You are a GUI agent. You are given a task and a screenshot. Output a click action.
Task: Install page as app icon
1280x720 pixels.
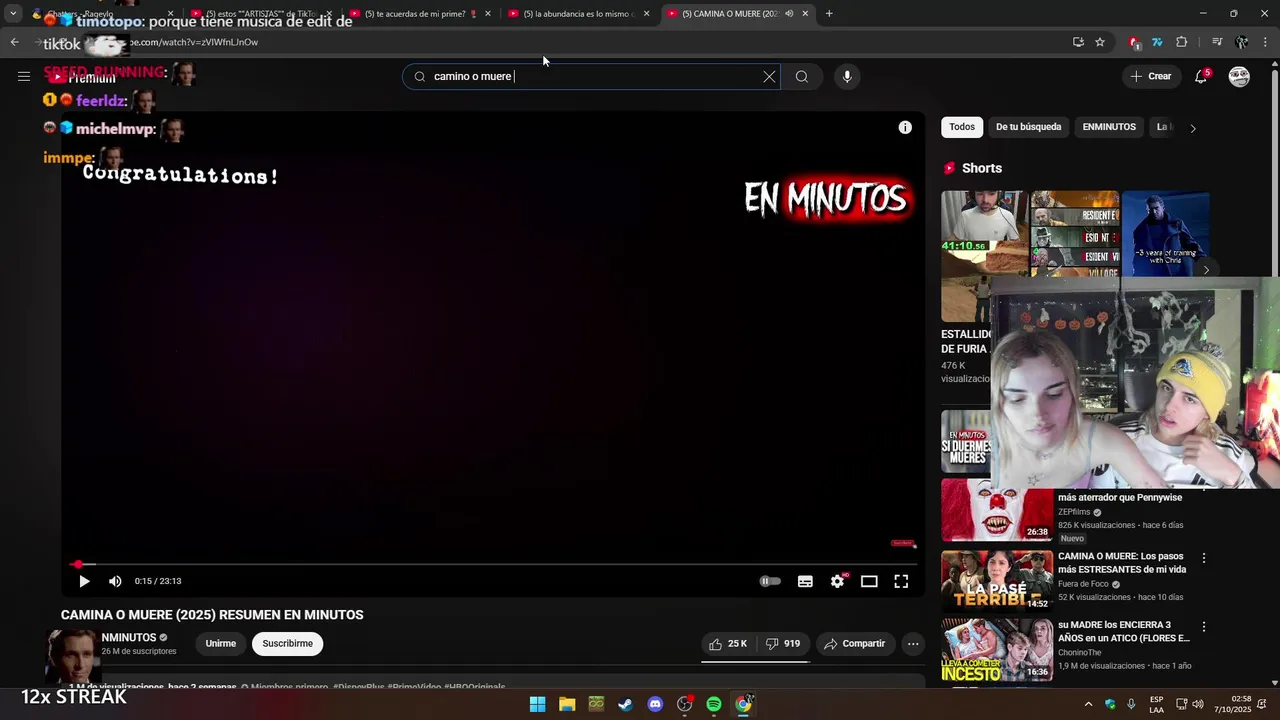coord(1078,42)
